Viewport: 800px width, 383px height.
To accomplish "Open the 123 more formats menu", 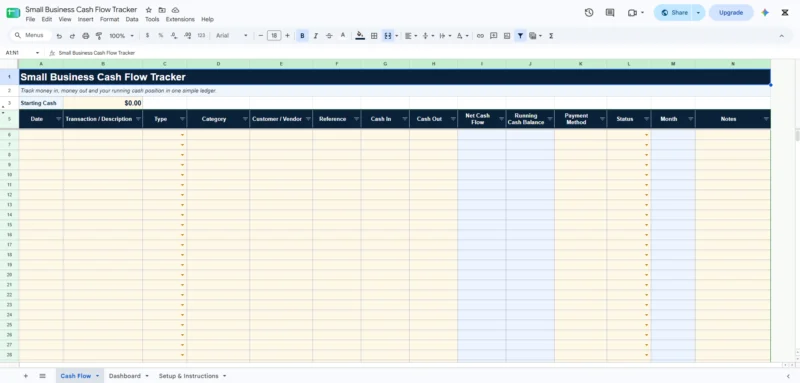I will click(x=201, y=36).
